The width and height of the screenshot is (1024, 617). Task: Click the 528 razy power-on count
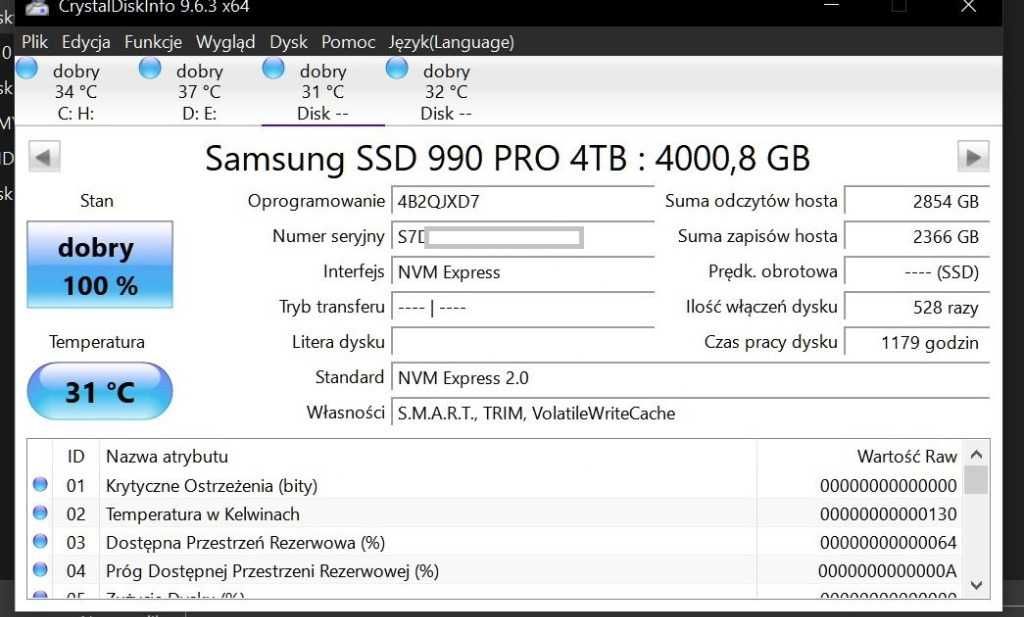pos(917,307)
